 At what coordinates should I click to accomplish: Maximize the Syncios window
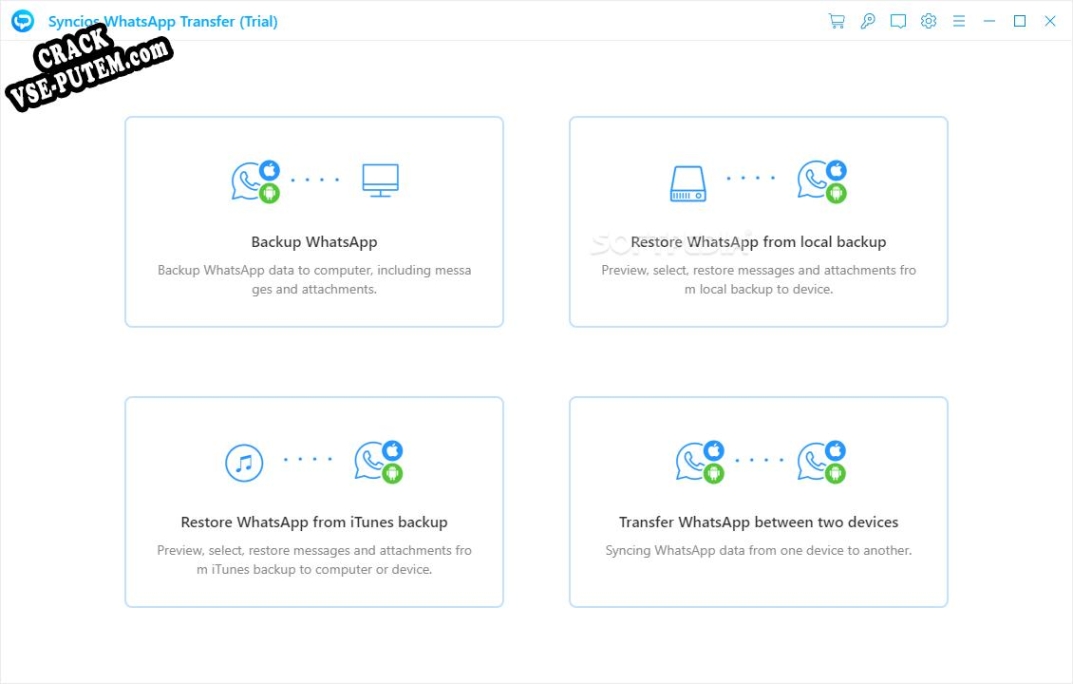tap(1020, 21)
